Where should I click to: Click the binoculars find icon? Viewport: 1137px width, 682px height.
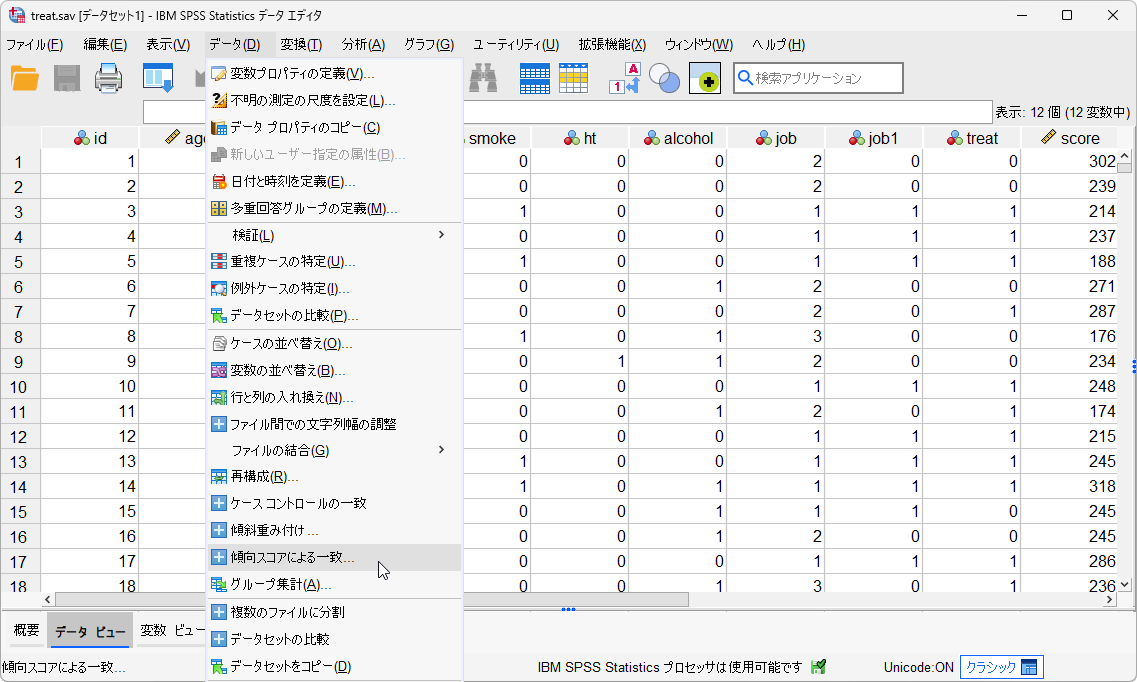click(x=484, y=78)
